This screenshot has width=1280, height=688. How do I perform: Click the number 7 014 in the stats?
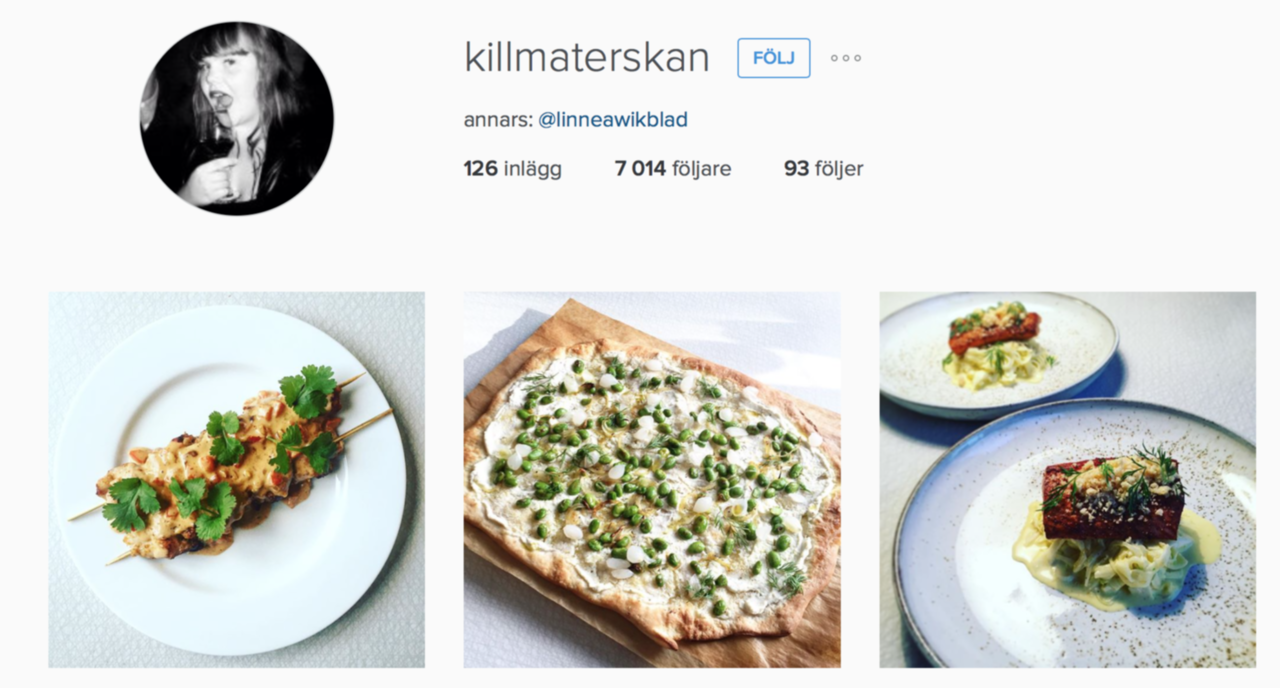(x=640, y=169)
